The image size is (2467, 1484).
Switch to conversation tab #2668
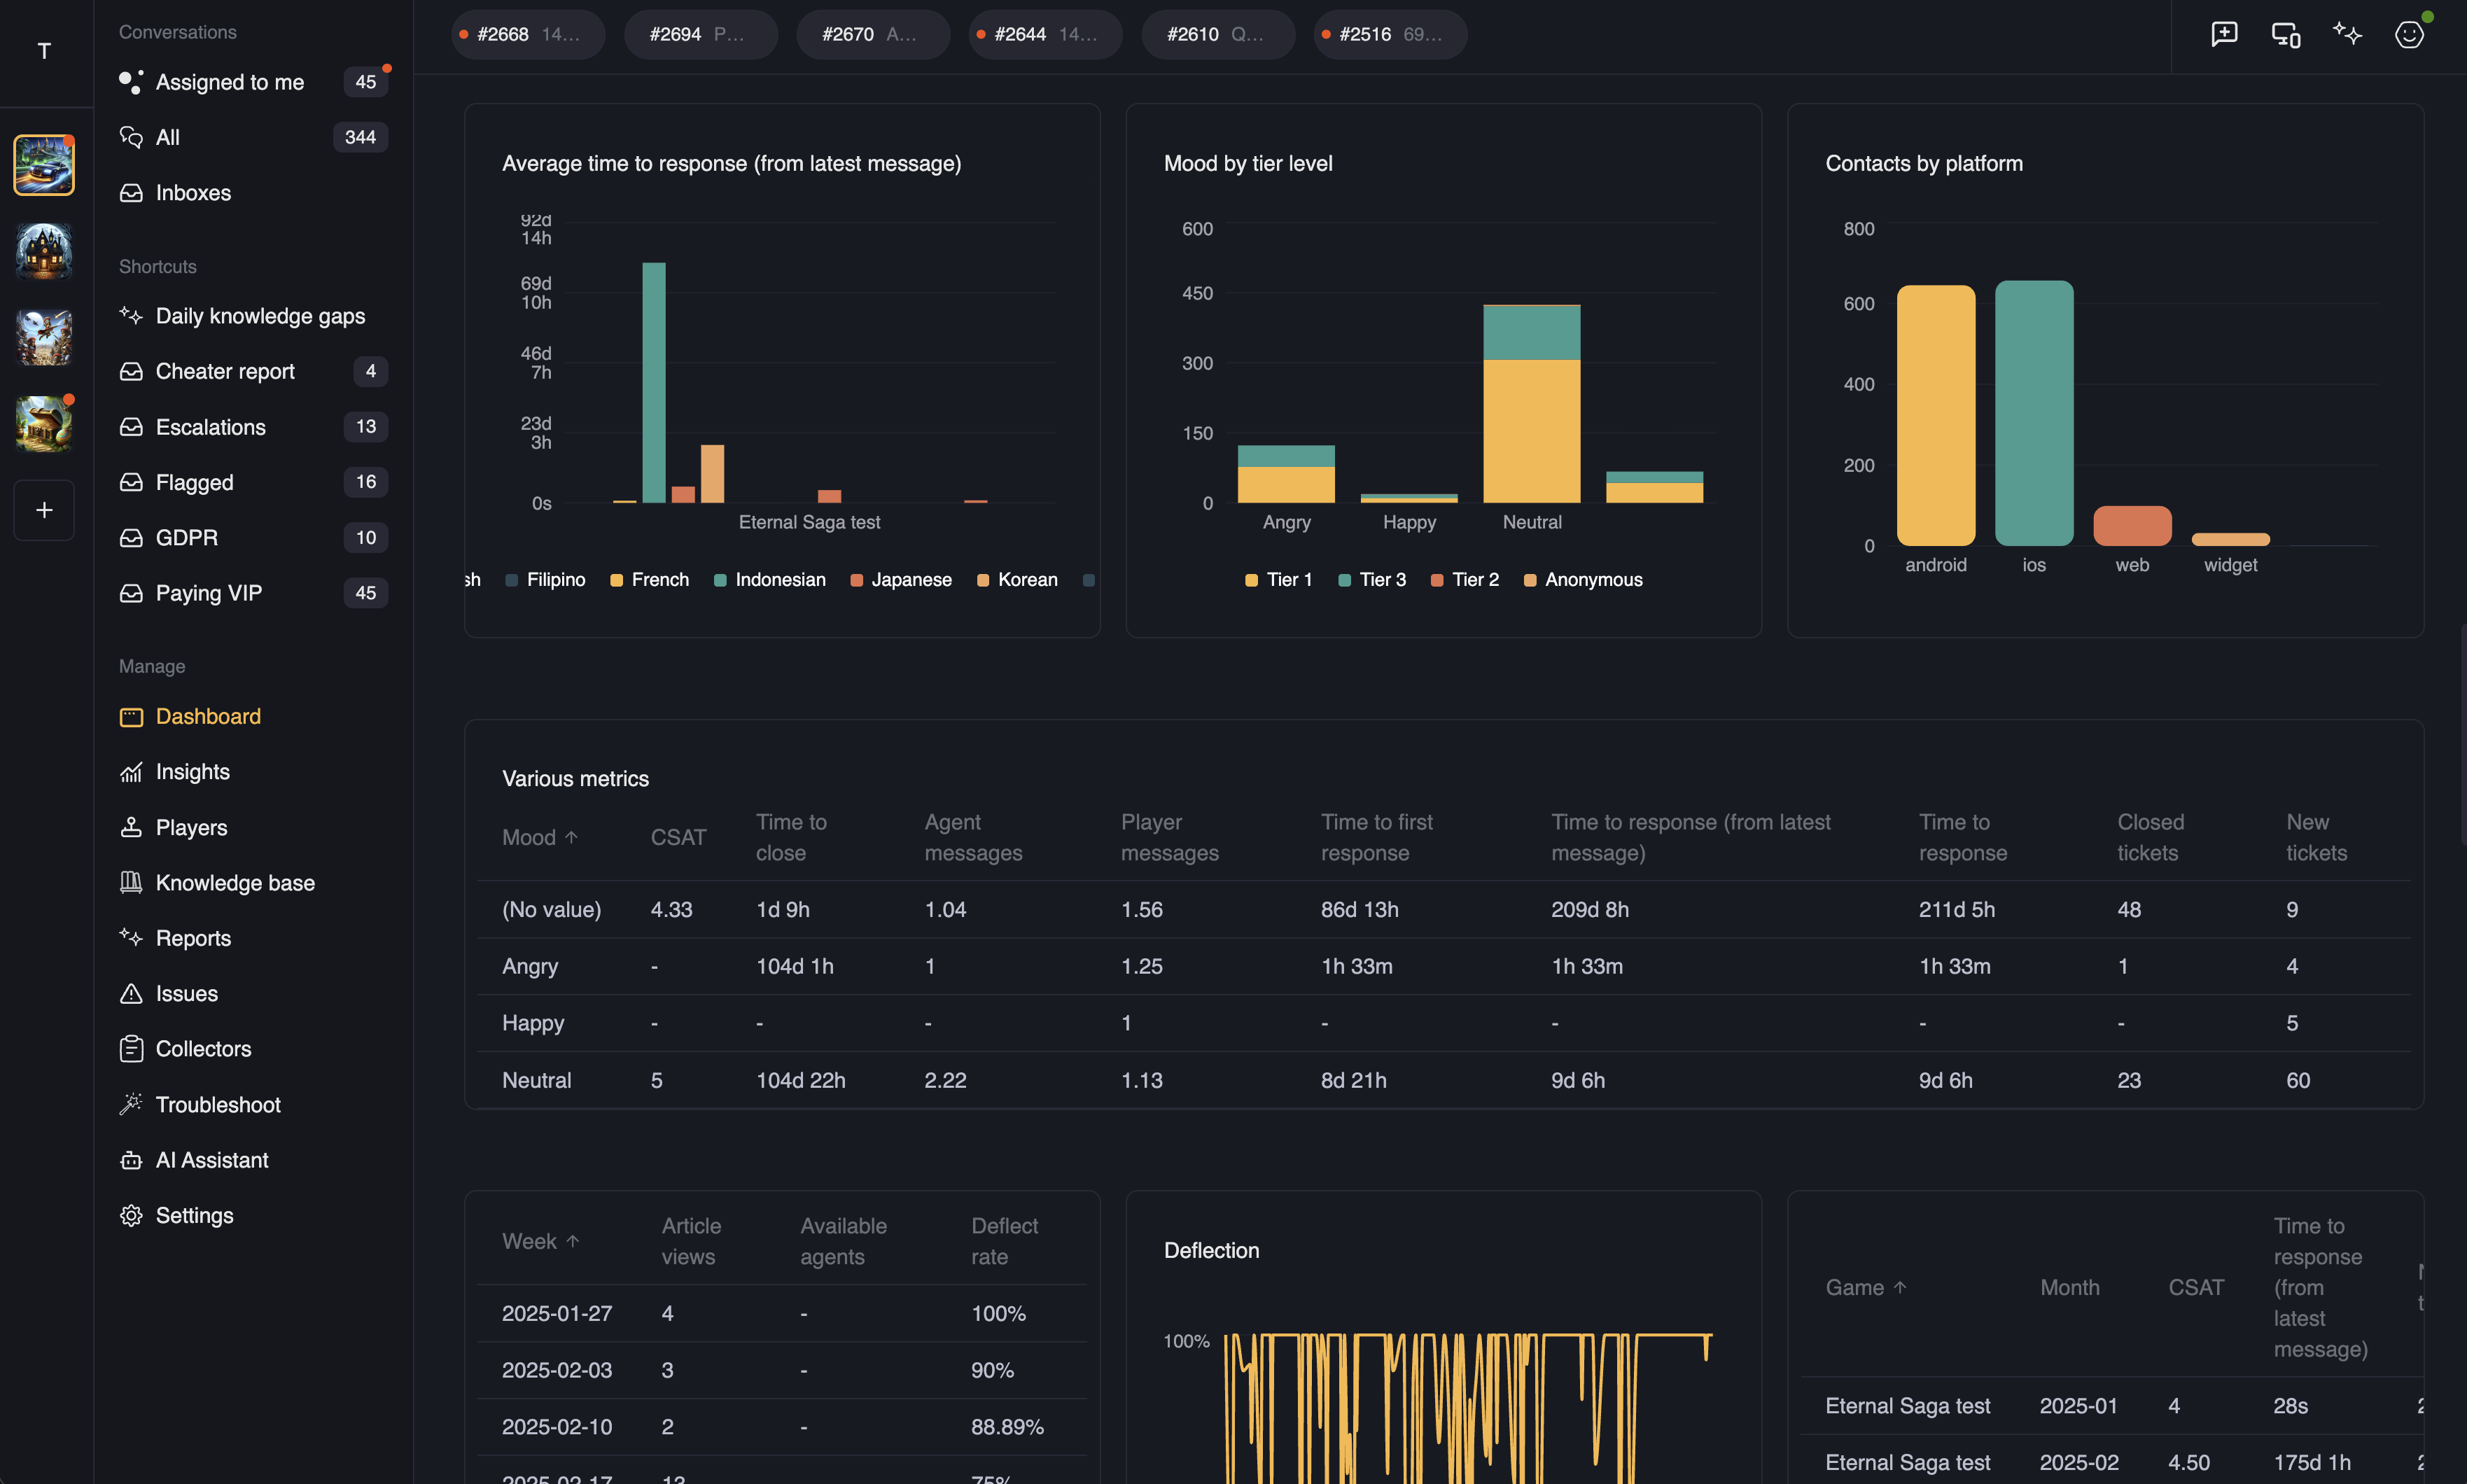pyautogui.click(x=527, y=34)
